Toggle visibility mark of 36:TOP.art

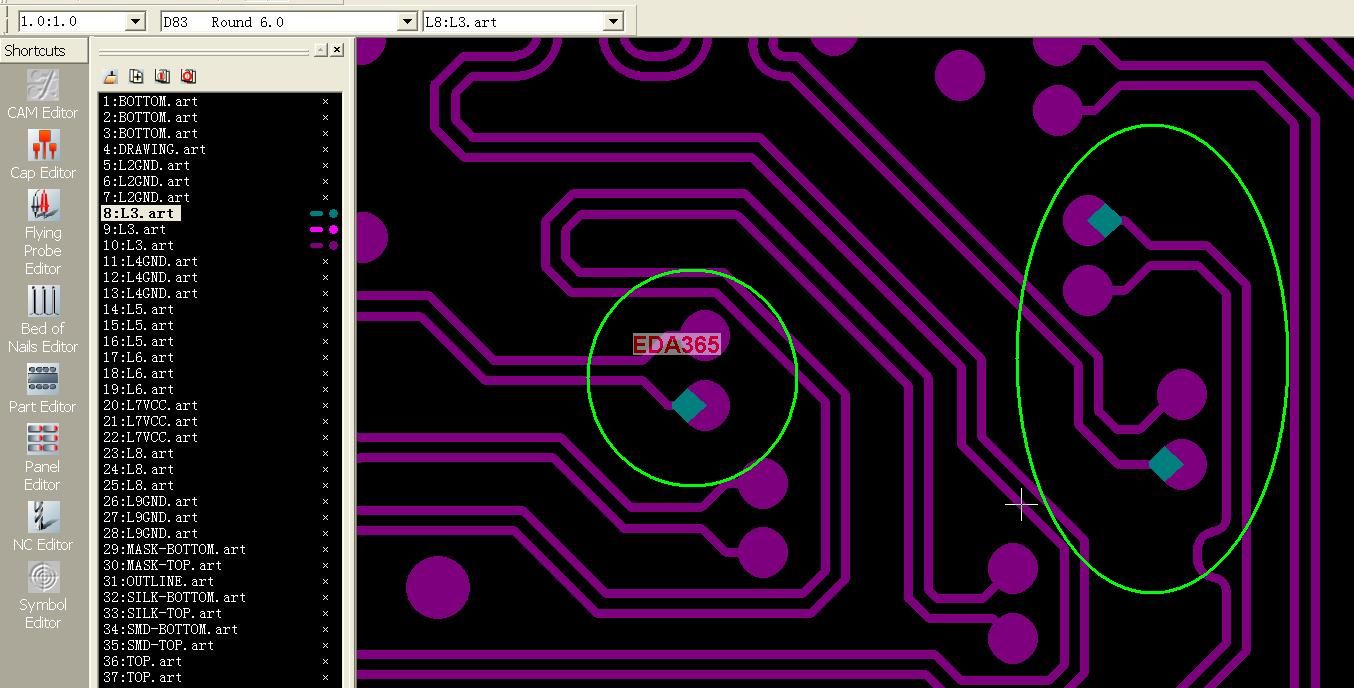(325, 661)
